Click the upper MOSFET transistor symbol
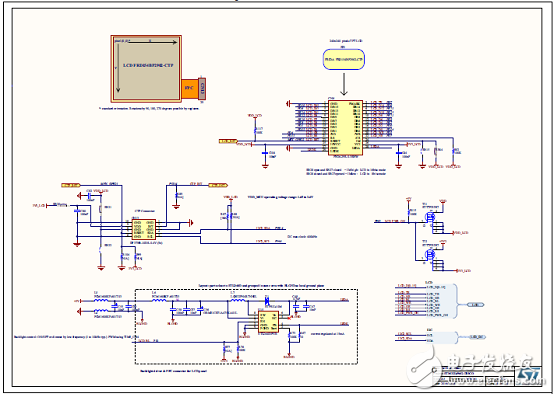 pos(430,217)
